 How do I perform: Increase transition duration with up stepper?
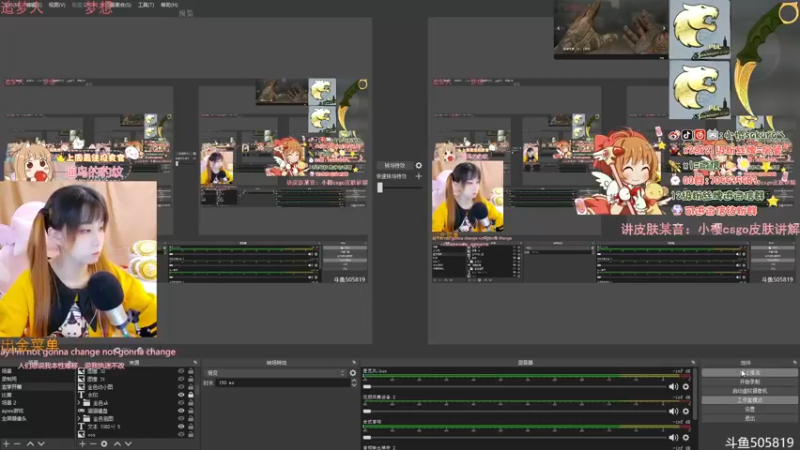[x=354, y=380]
